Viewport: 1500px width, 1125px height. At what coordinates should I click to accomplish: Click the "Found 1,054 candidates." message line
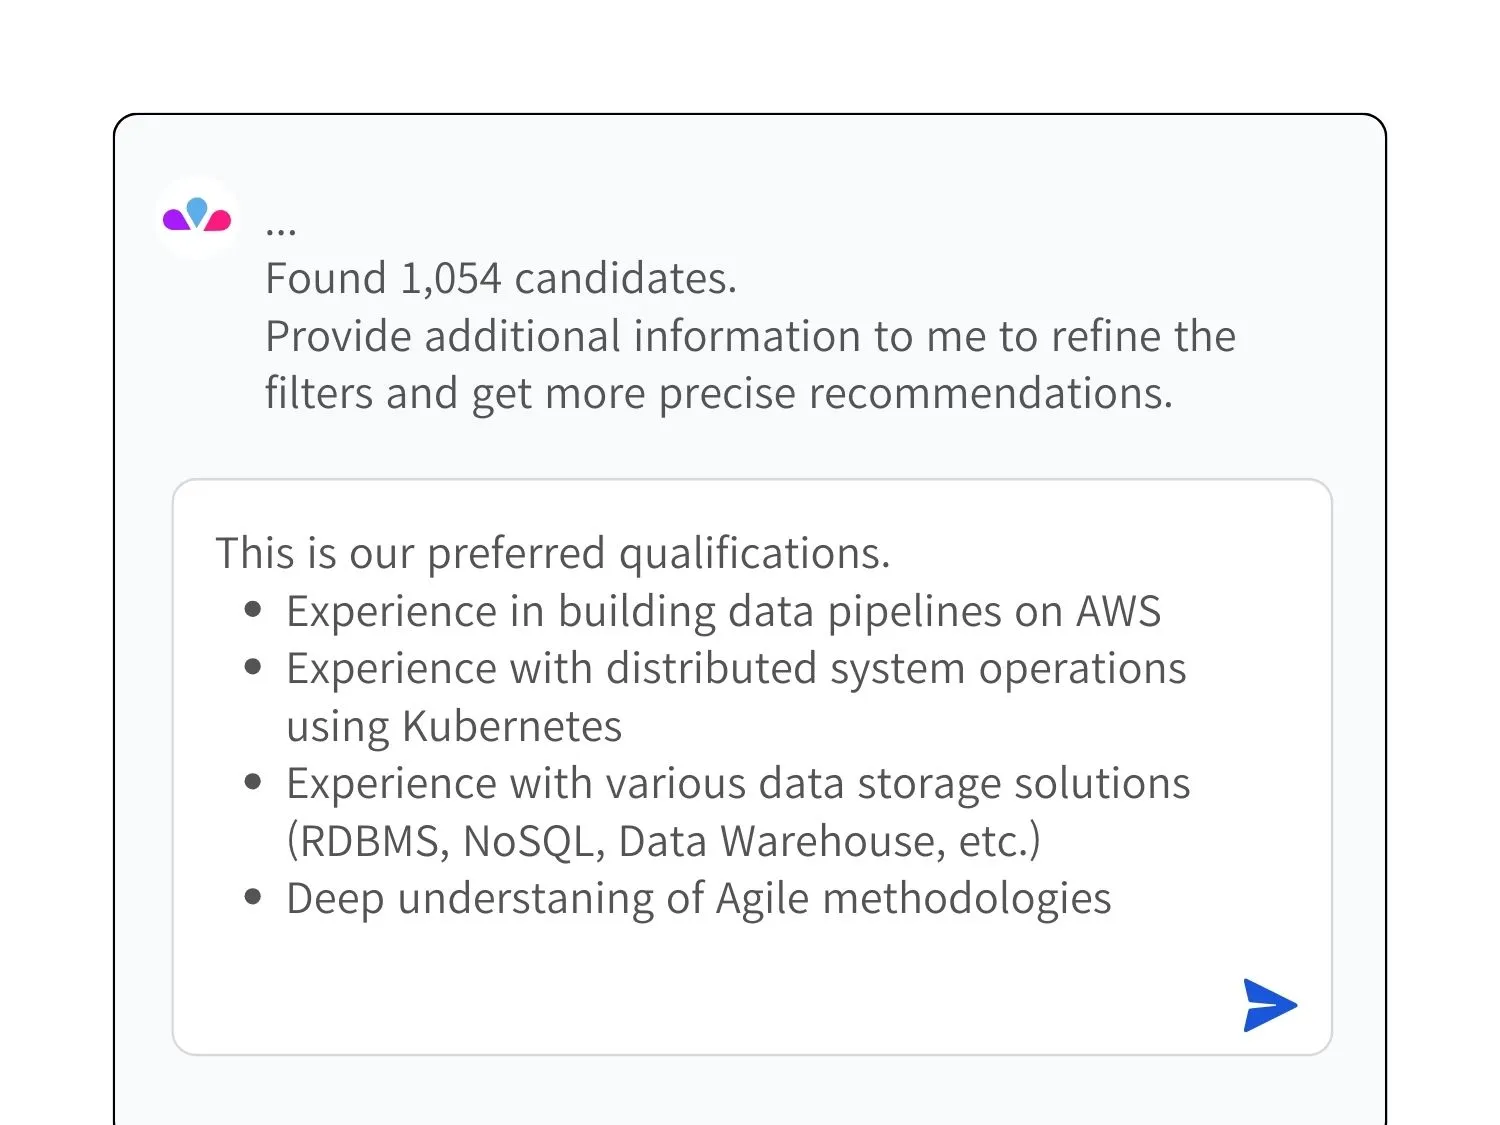coord(500,279)
